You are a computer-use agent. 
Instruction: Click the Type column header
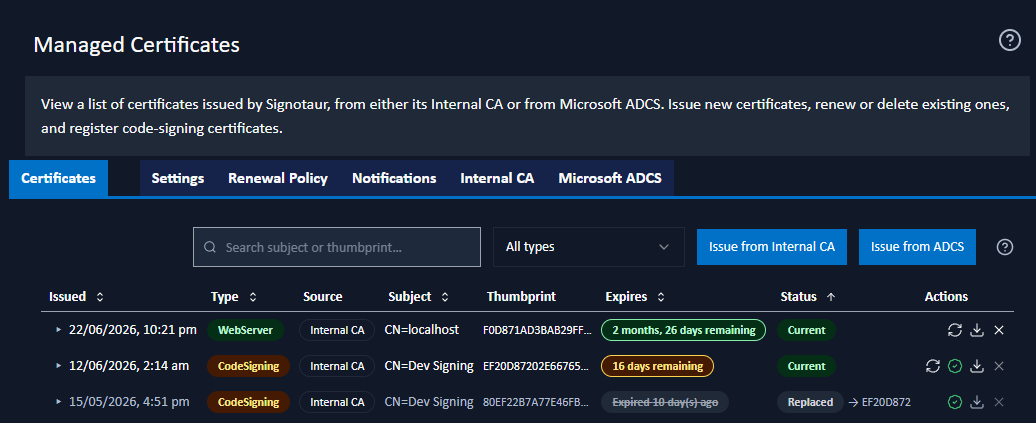pyautogui.click(x=225, y=297)
